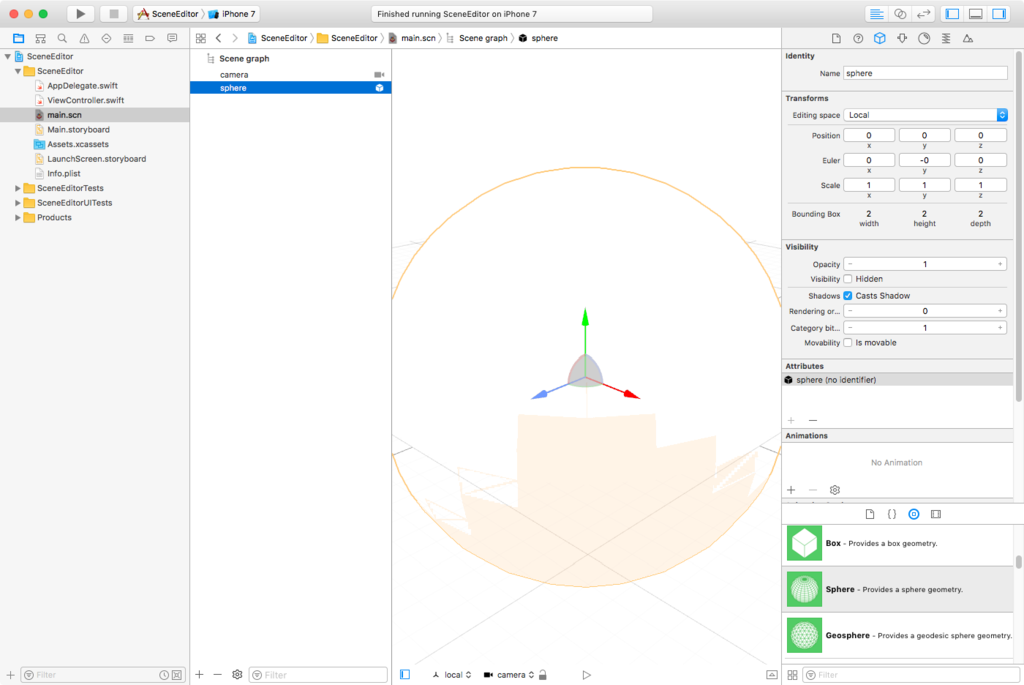Open the Material inspector
Viewport: 1024px width, 685px height.
923,39
